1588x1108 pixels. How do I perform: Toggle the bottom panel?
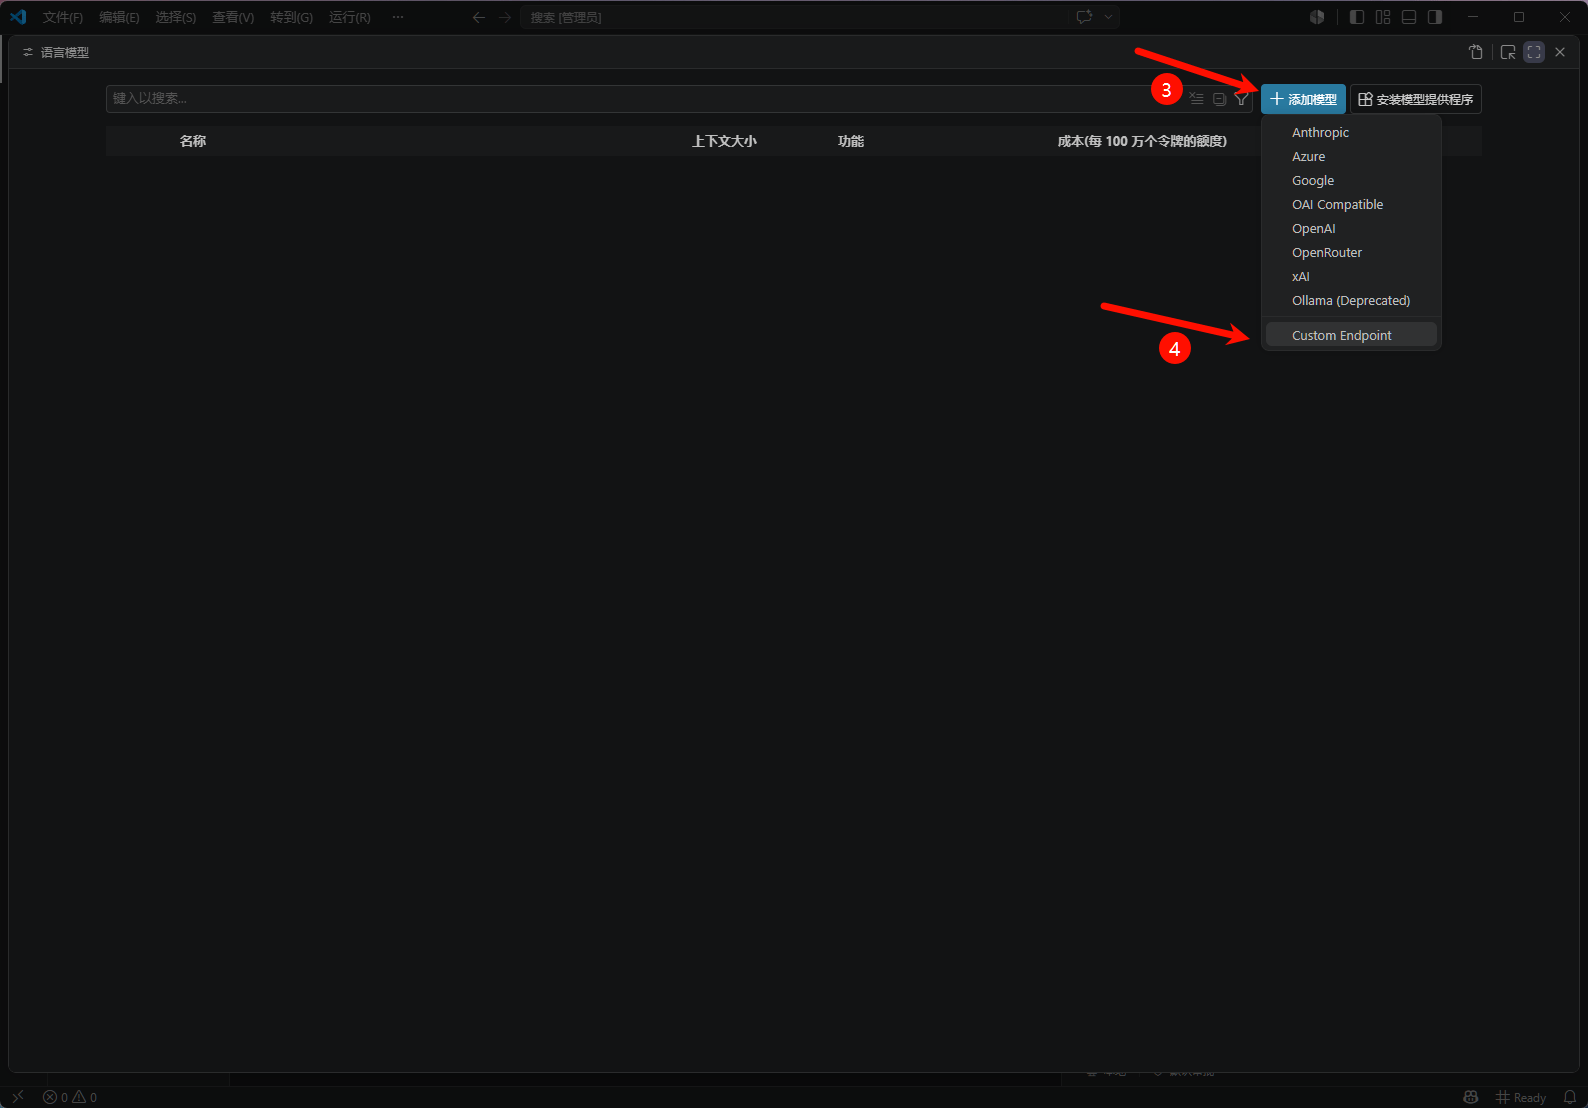click(x=1409, y=17)
